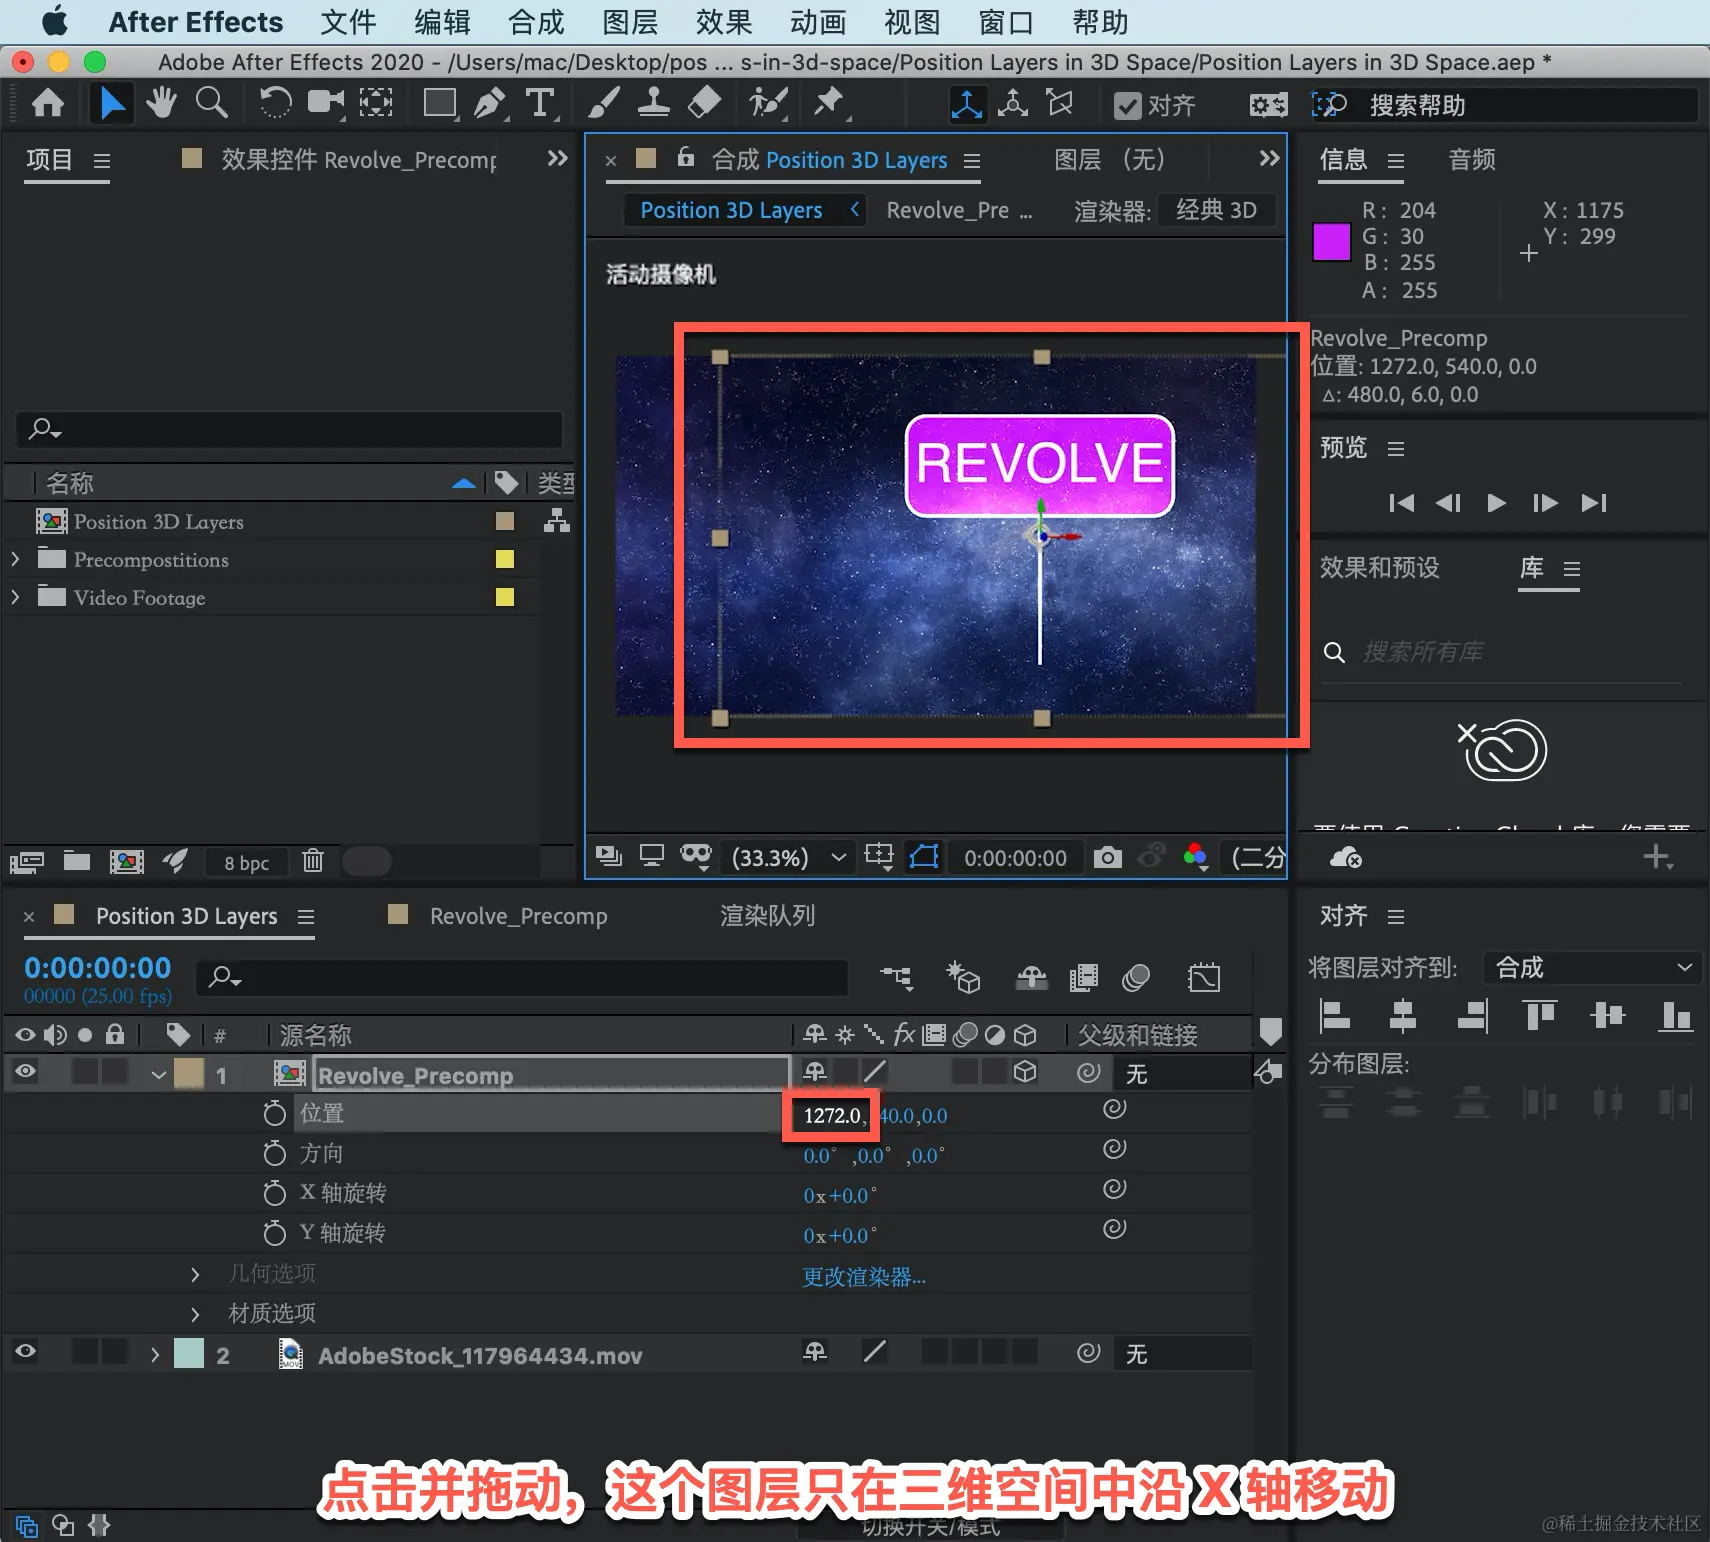
Task: Open the 8 bpc color depth setting
Action: [246, 862]
